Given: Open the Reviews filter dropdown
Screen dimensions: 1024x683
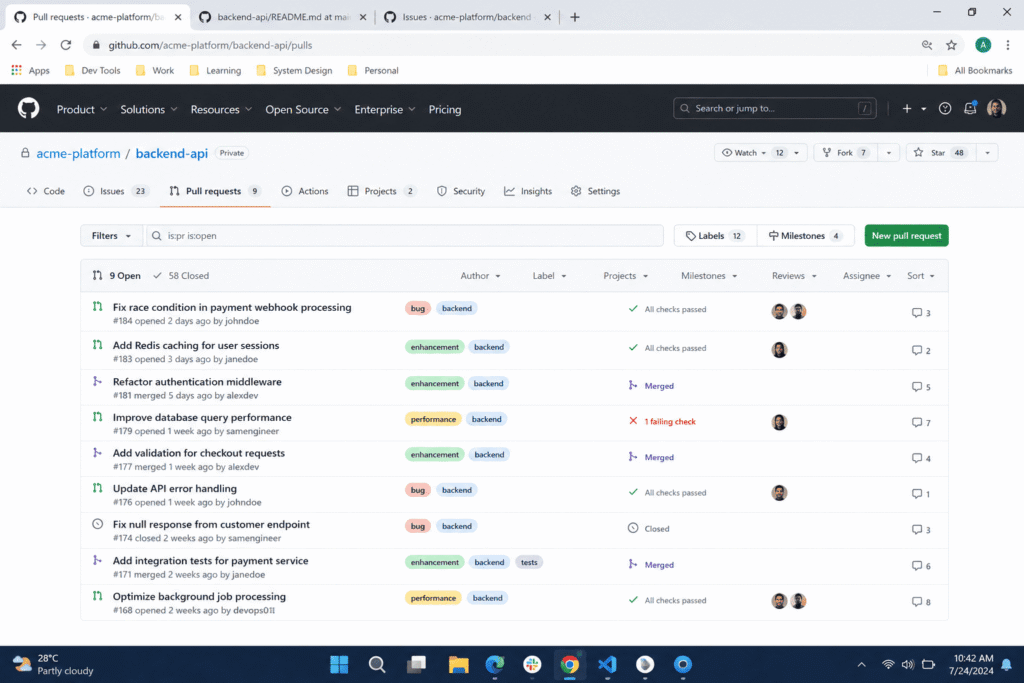Looking at the screenshot, I should point(794,276).
